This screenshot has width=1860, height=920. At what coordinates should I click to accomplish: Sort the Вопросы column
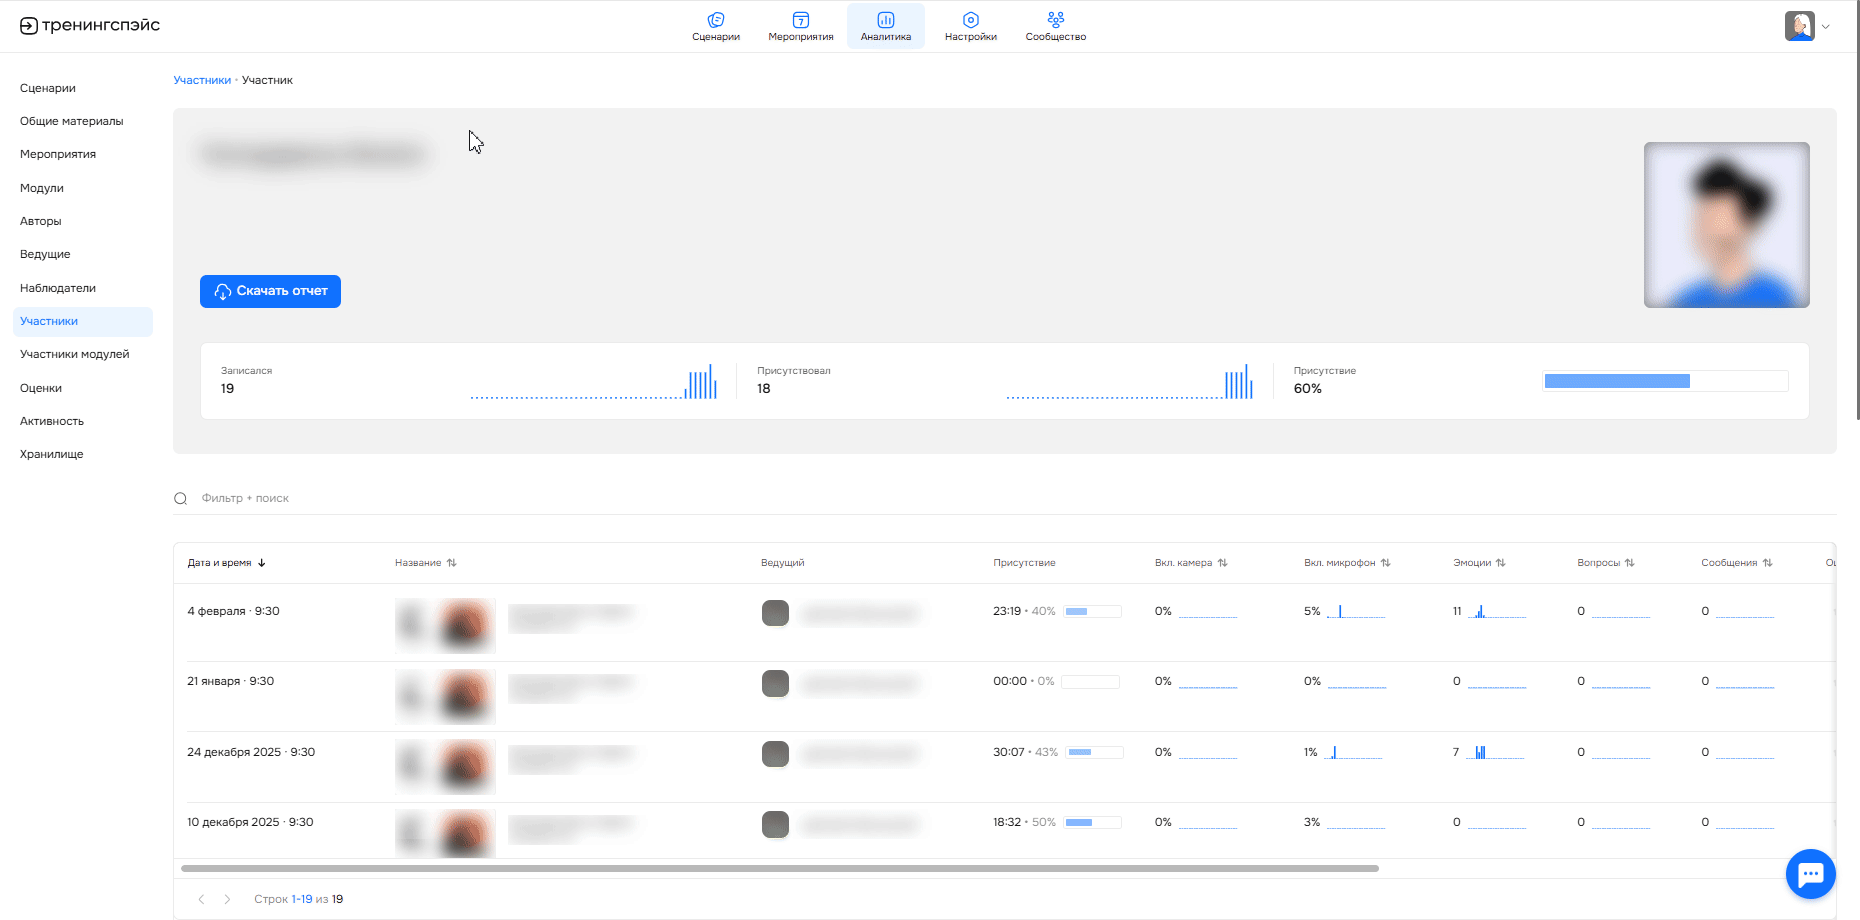pos(1630,563)
